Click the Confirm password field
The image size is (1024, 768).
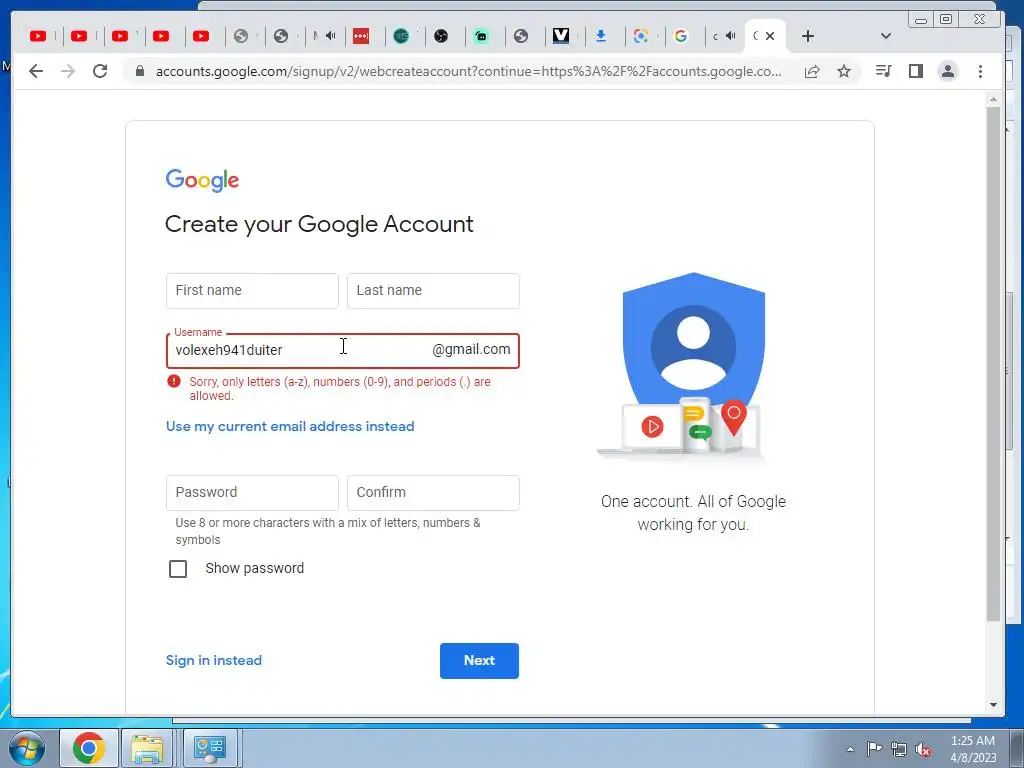coord(434,492)
